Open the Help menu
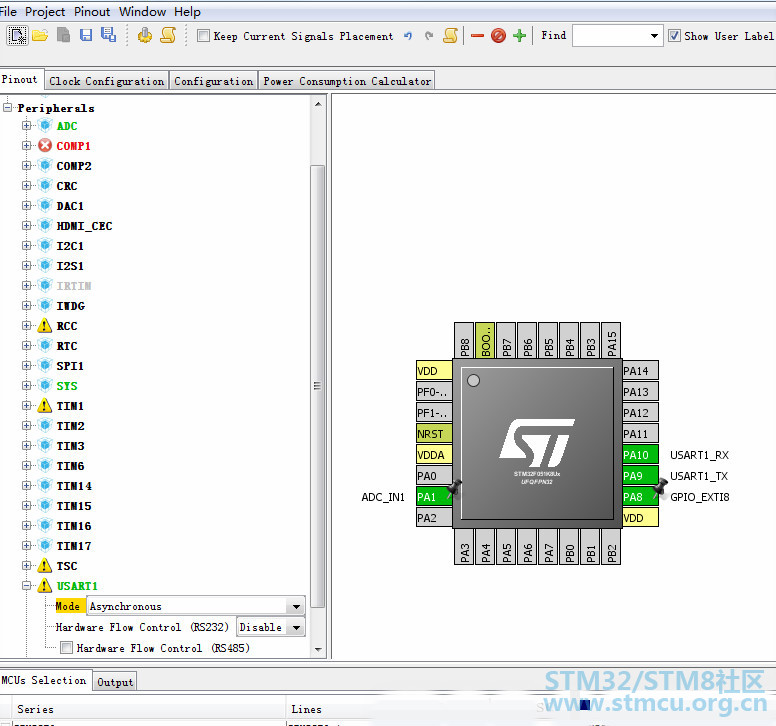The height and width of the screenshot is (726, 776). [x=187, y=11]
